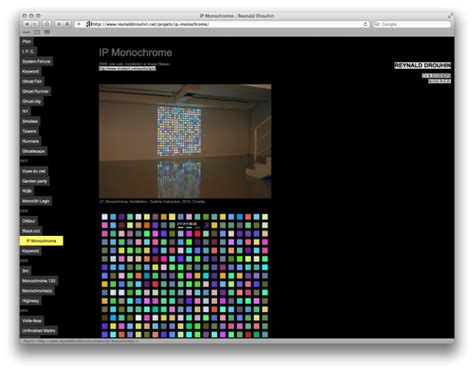Open the Src project link
The height and width of the screenshot is (371, 474).
[26, 271]
